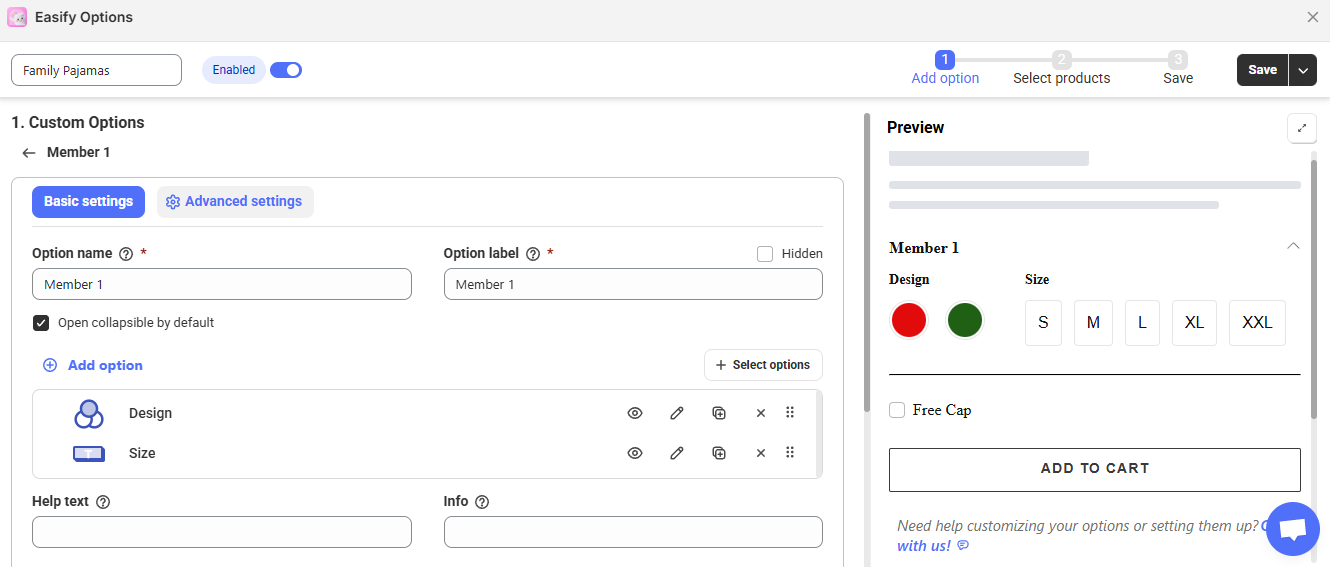Screen dimensions: 1330x567
Task: Open the Select options picker
Action: click(x=763, y=365)
